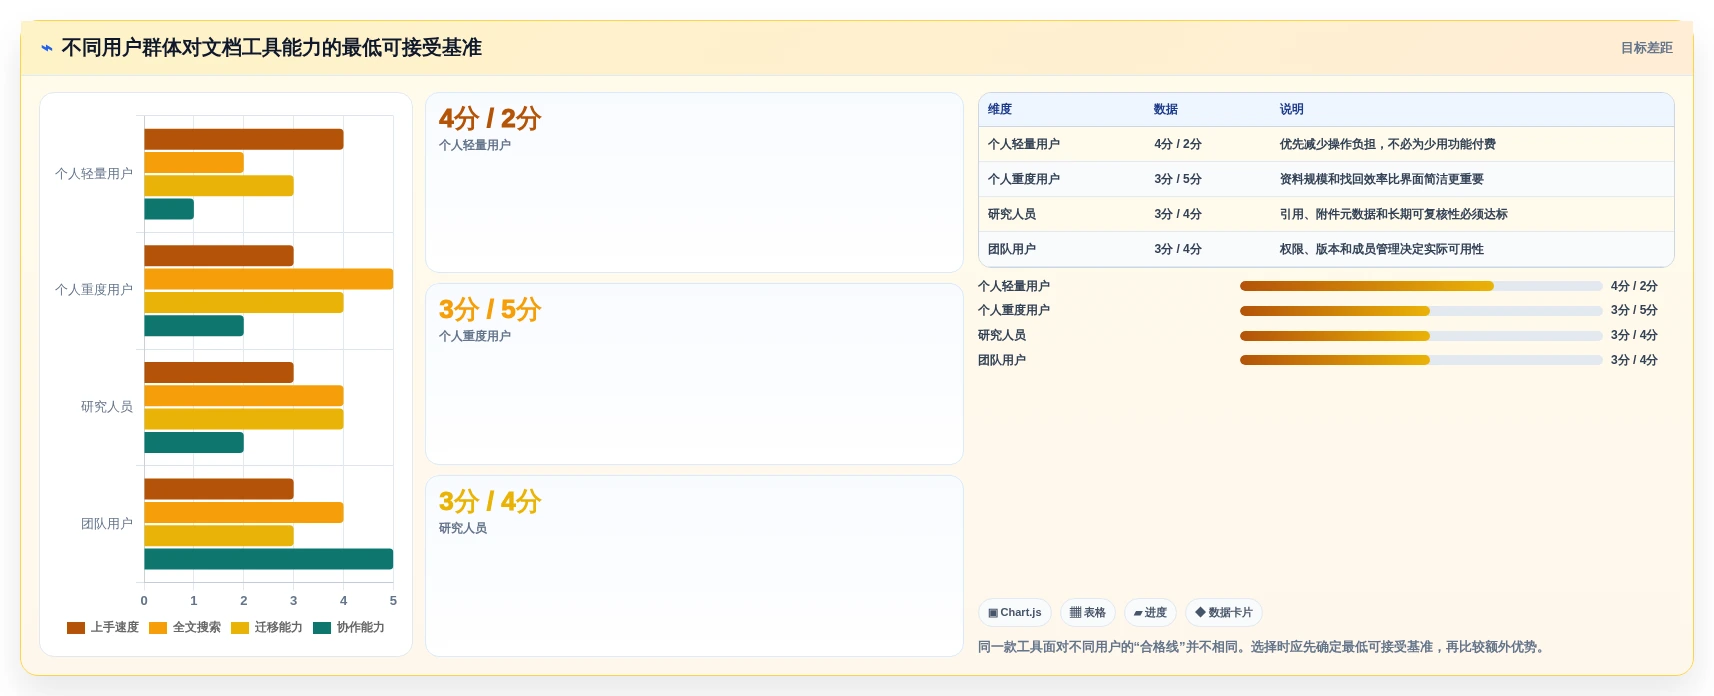Select the 进度 tag chip
The image size is (1714, 696).
point(1150,613)
